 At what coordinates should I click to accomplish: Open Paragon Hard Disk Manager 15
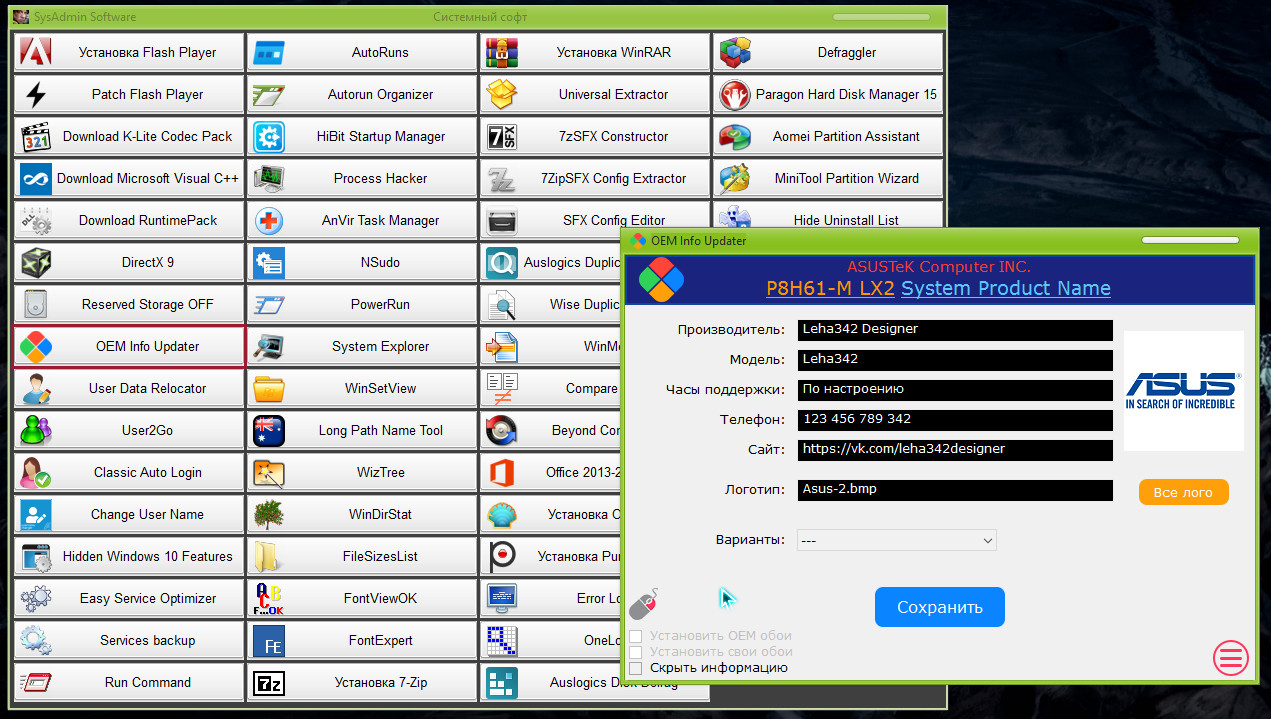click(x=828, y=95)
